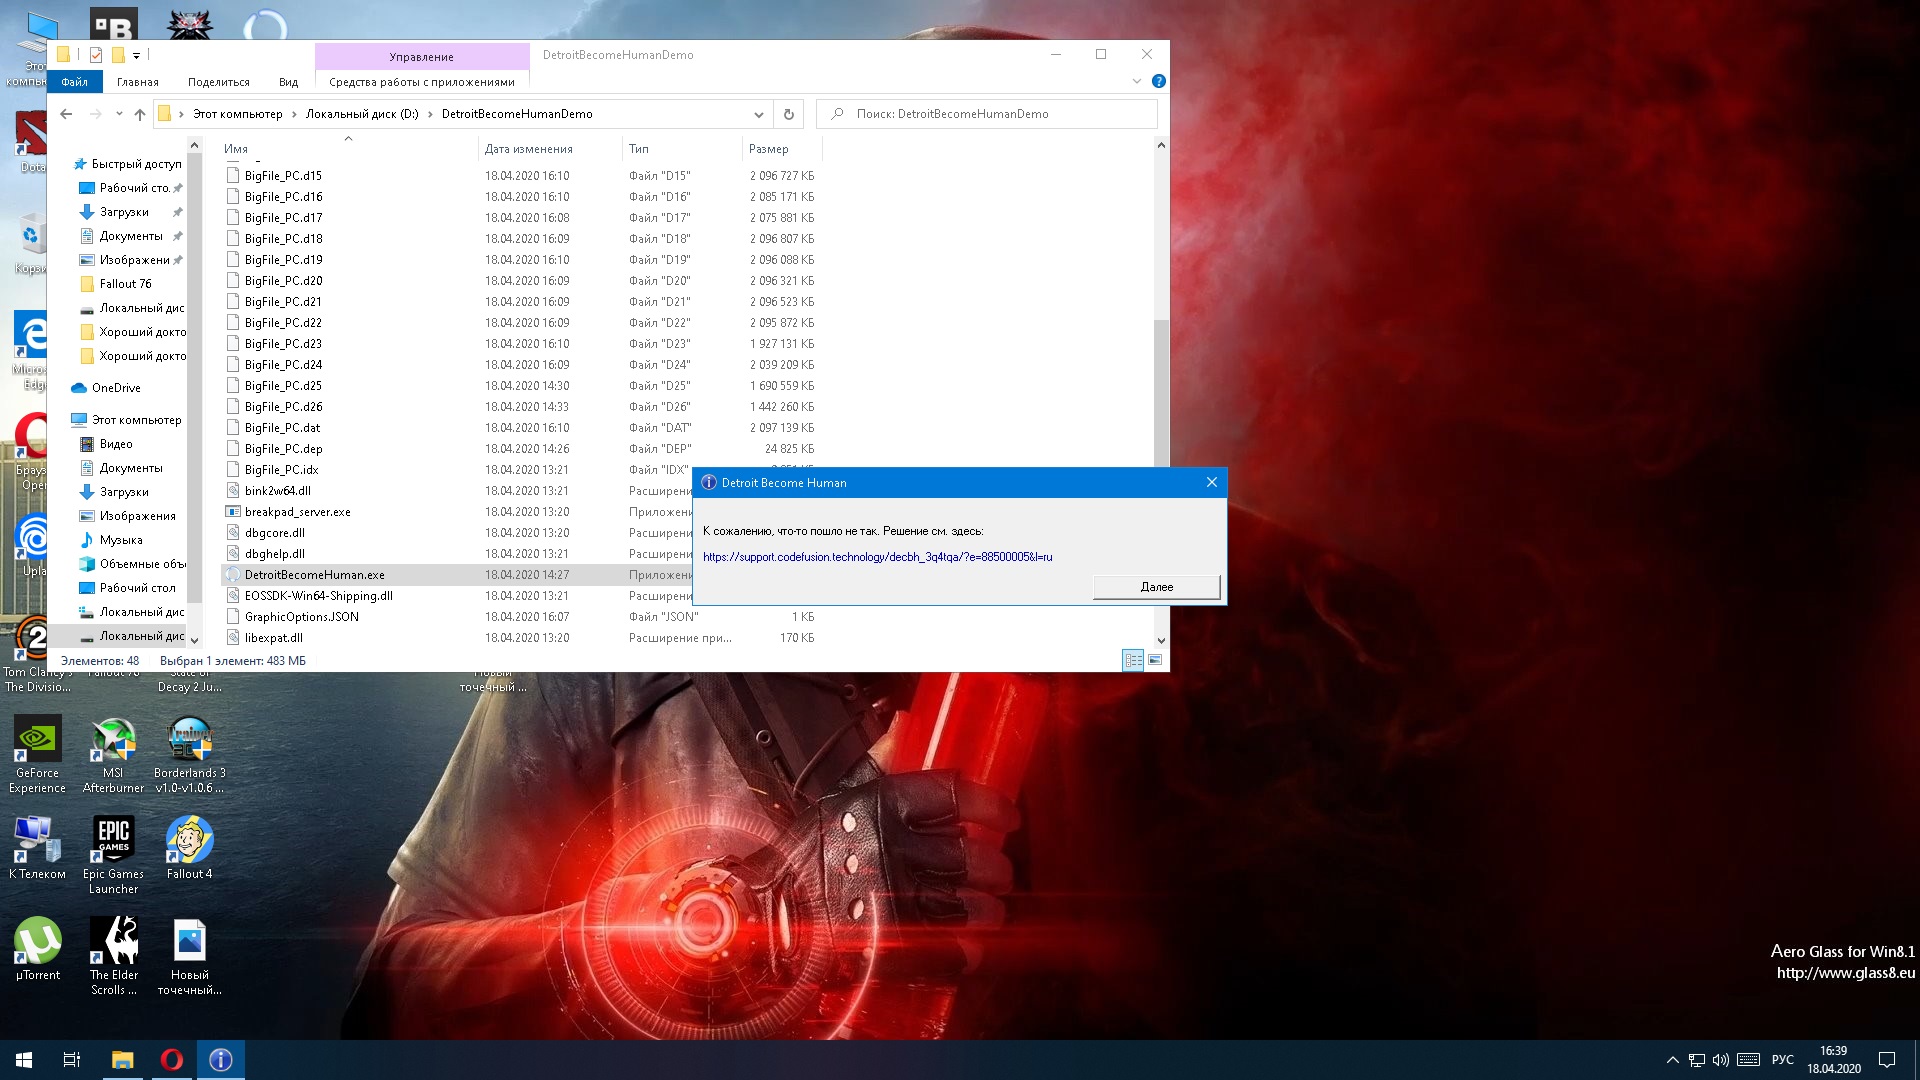
Task: Switch to large thumbnails view icon
Action: [1155, 660]
